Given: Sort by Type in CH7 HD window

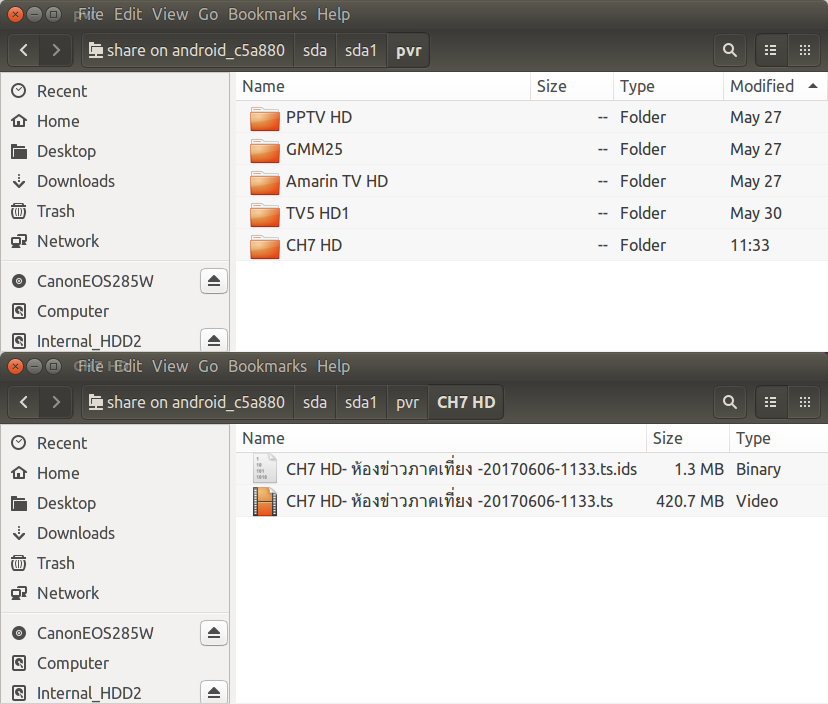Looking at the screenshot, I should [x=779, y=438].
